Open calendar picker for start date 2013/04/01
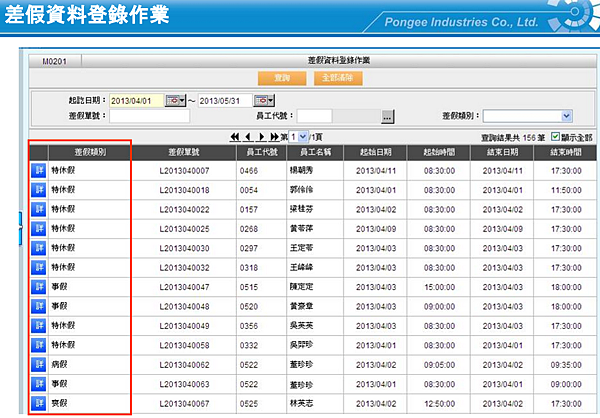The width and height of the screenshot is (600, 418). click(x=175, y=101)
